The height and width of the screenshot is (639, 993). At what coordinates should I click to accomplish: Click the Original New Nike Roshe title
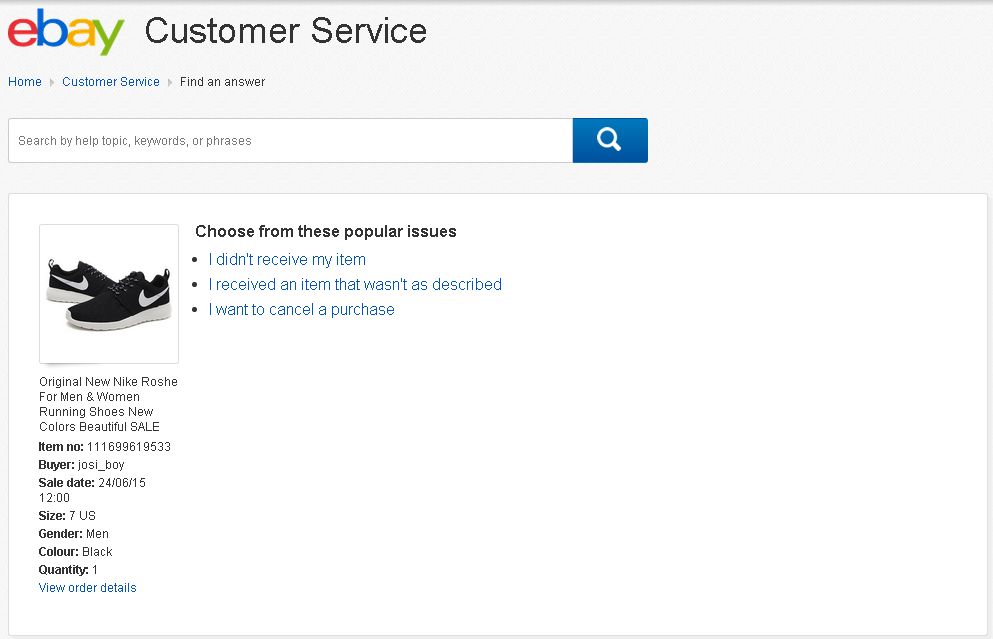pos(108,404)
